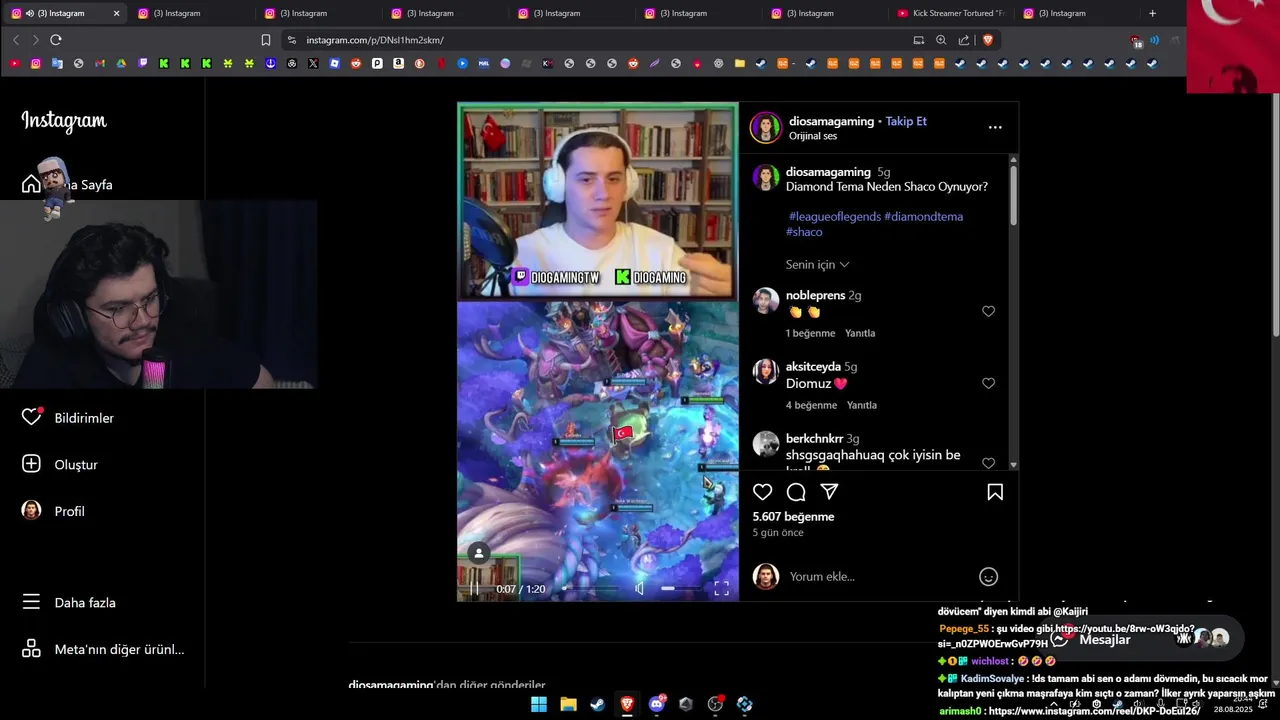Expand Meta'nın diğer ürünleri
This screenshot has height=720, width=1280.
[x=103, y=649]
